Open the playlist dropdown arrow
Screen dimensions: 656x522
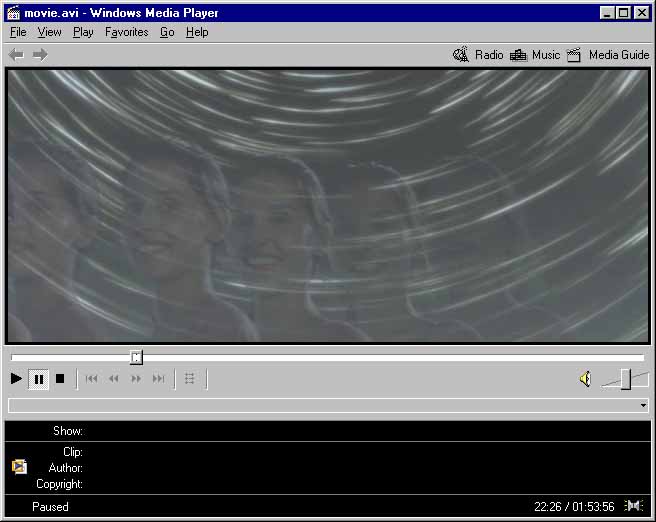click(643, 405)
